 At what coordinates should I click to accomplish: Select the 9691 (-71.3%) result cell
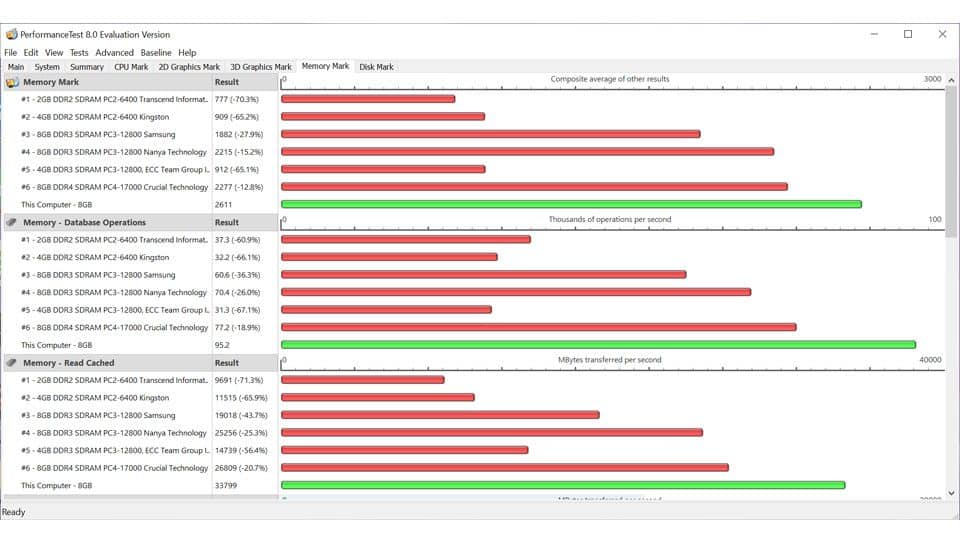pos(239,380)
